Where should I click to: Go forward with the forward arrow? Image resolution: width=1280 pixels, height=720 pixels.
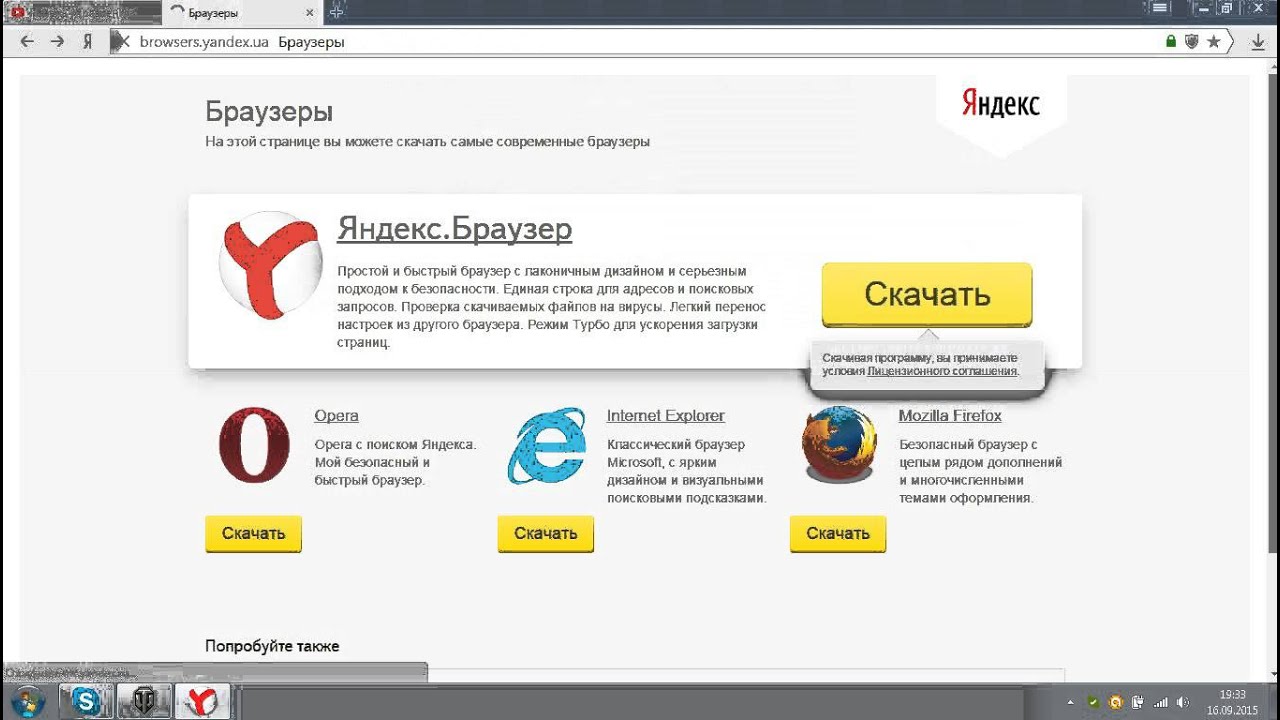[x=57, y=42]
